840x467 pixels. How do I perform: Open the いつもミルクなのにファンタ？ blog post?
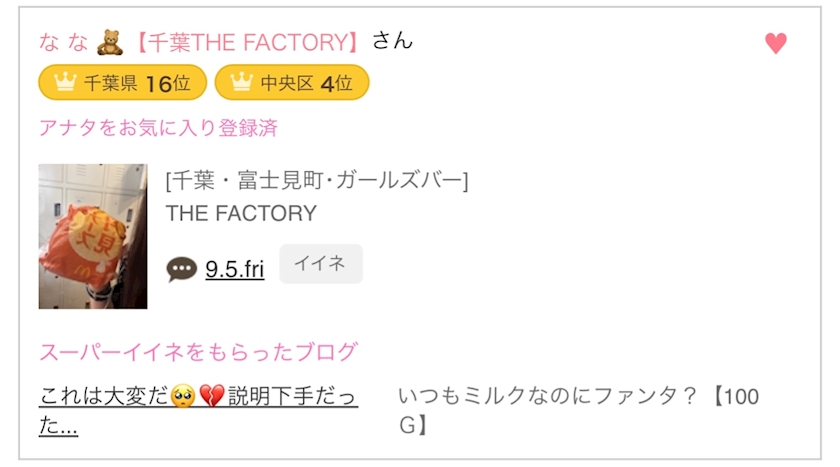pyautogui.click(x=578, y=410)
